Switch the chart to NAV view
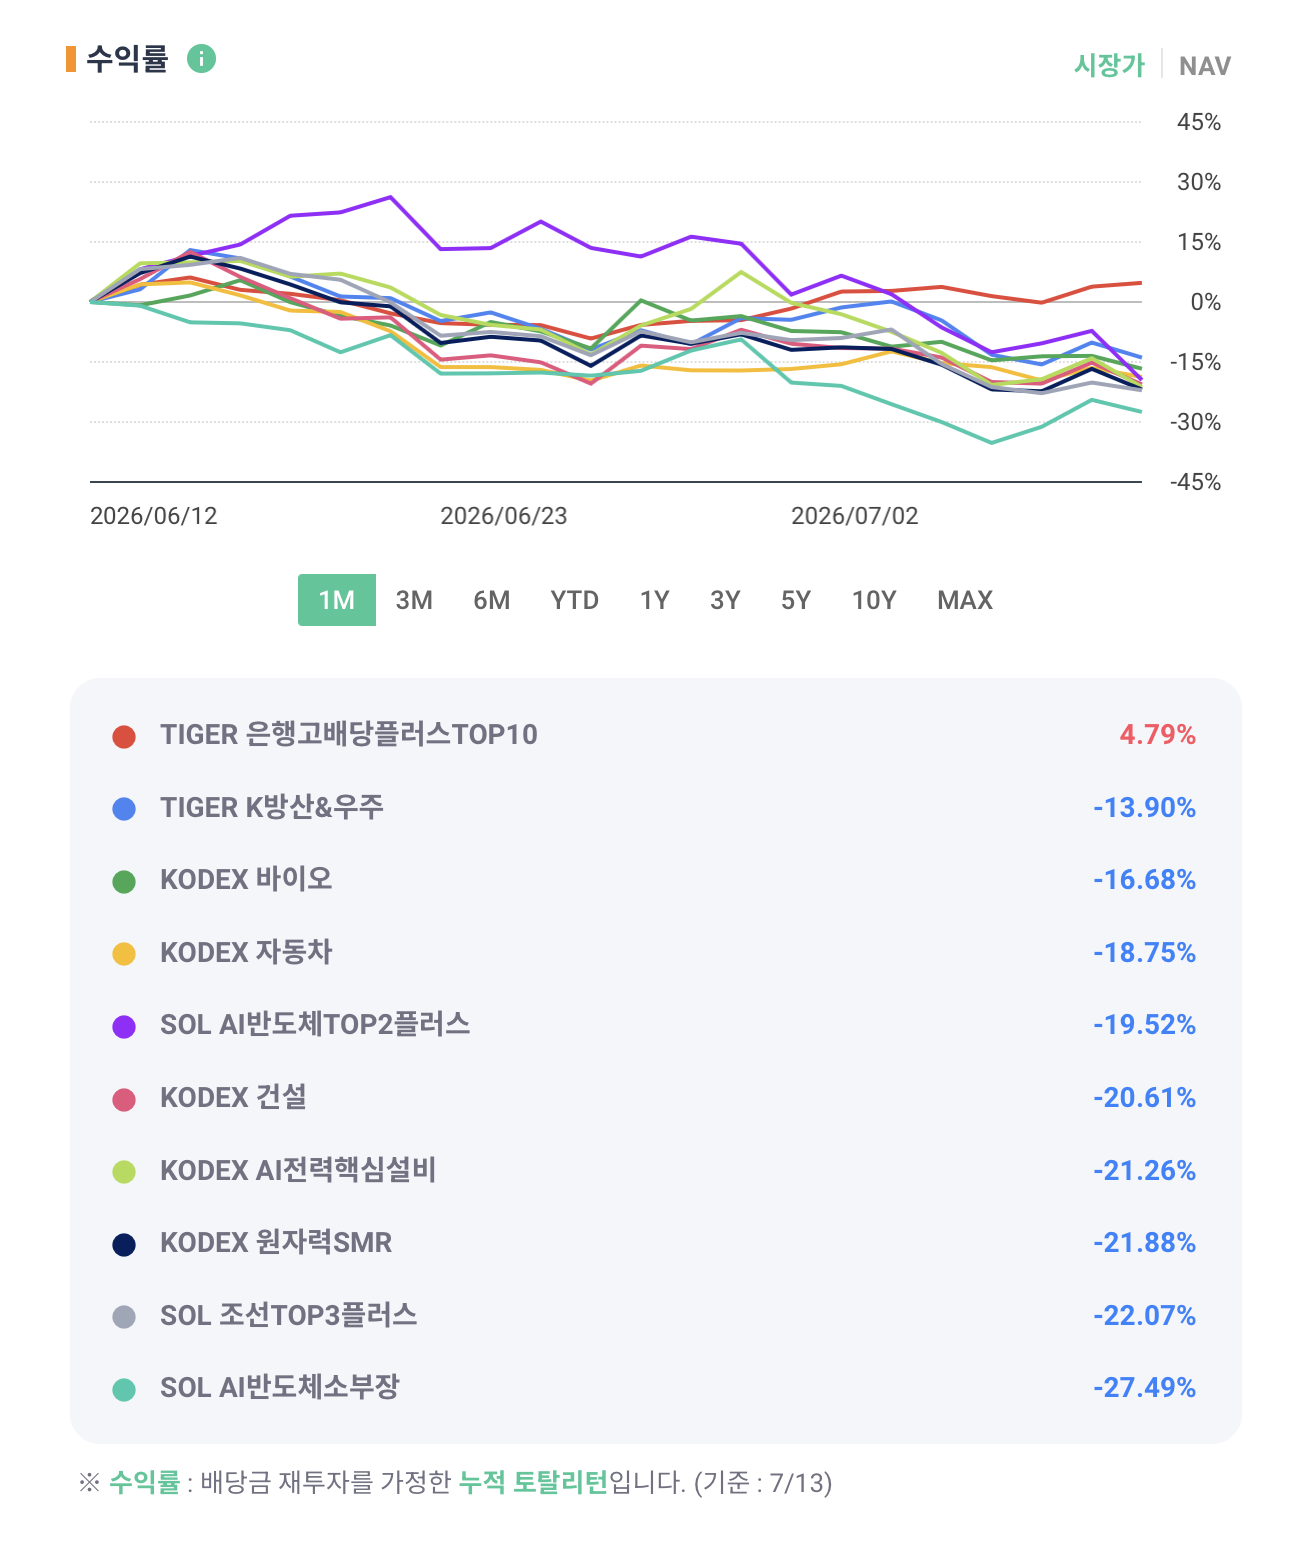This screenshot has width=1312, height=1546. coord(1204,66)
